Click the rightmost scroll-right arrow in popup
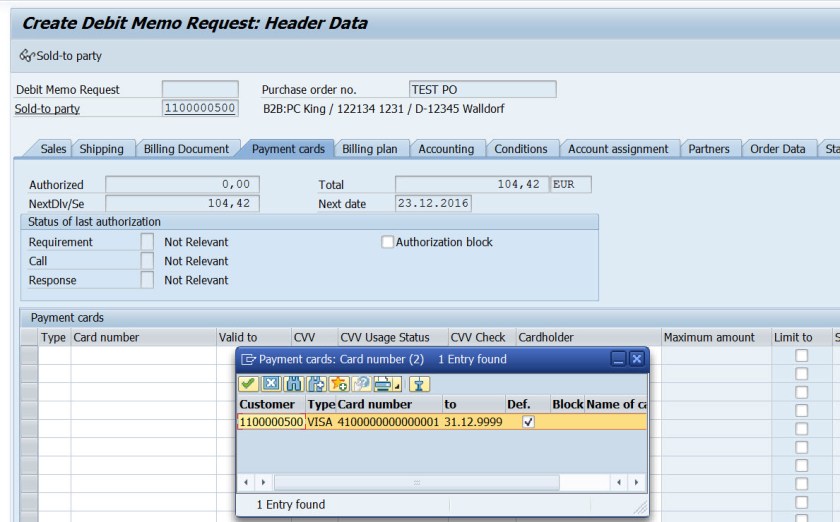 coord(636,482)
